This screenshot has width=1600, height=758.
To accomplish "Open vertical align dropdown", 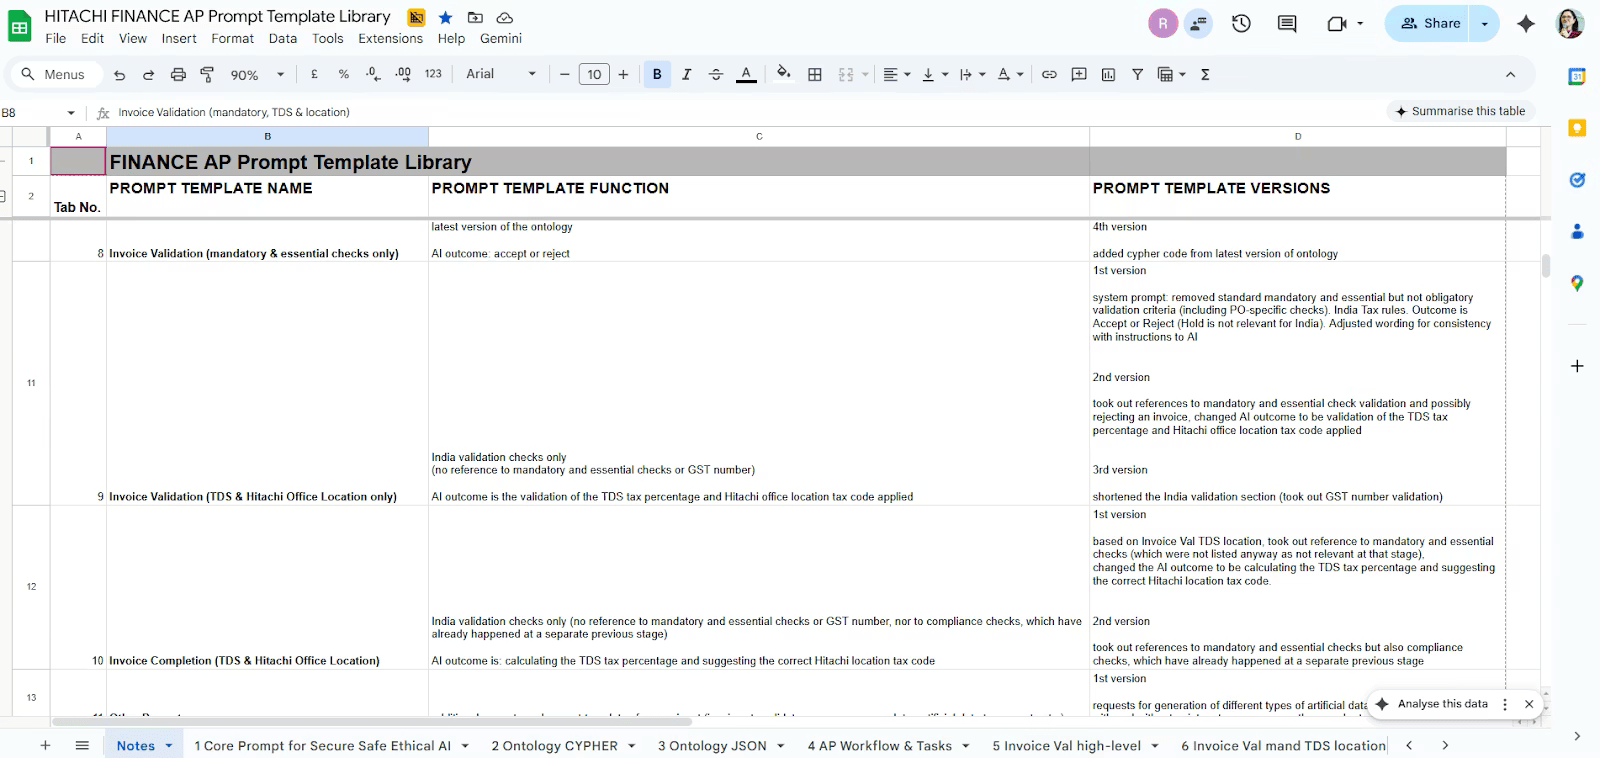I will pos(934,74).
